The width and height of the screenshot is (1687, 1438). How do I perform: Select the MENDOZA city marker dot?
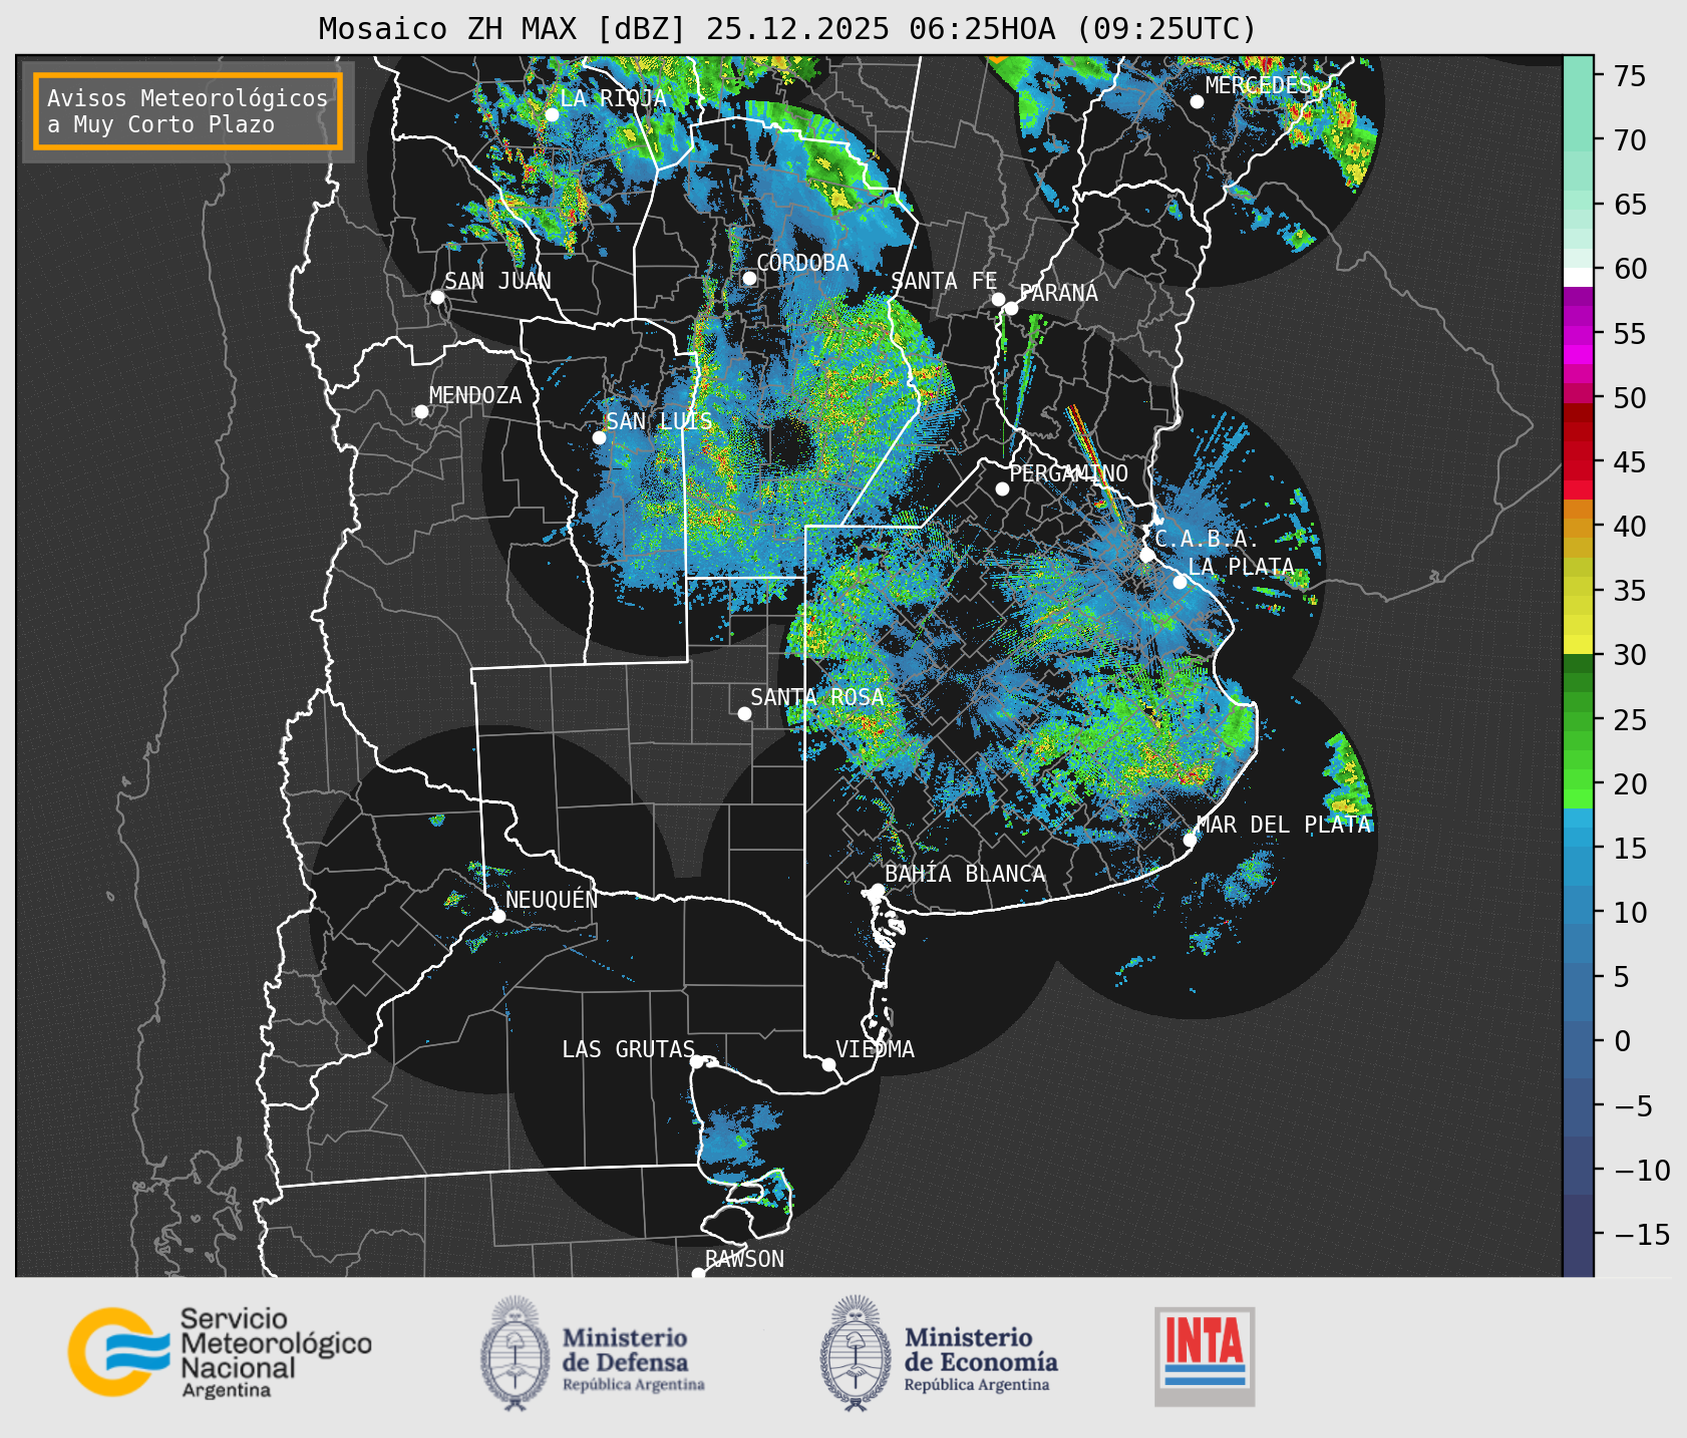pyautogui.click(x=421, y=411)
